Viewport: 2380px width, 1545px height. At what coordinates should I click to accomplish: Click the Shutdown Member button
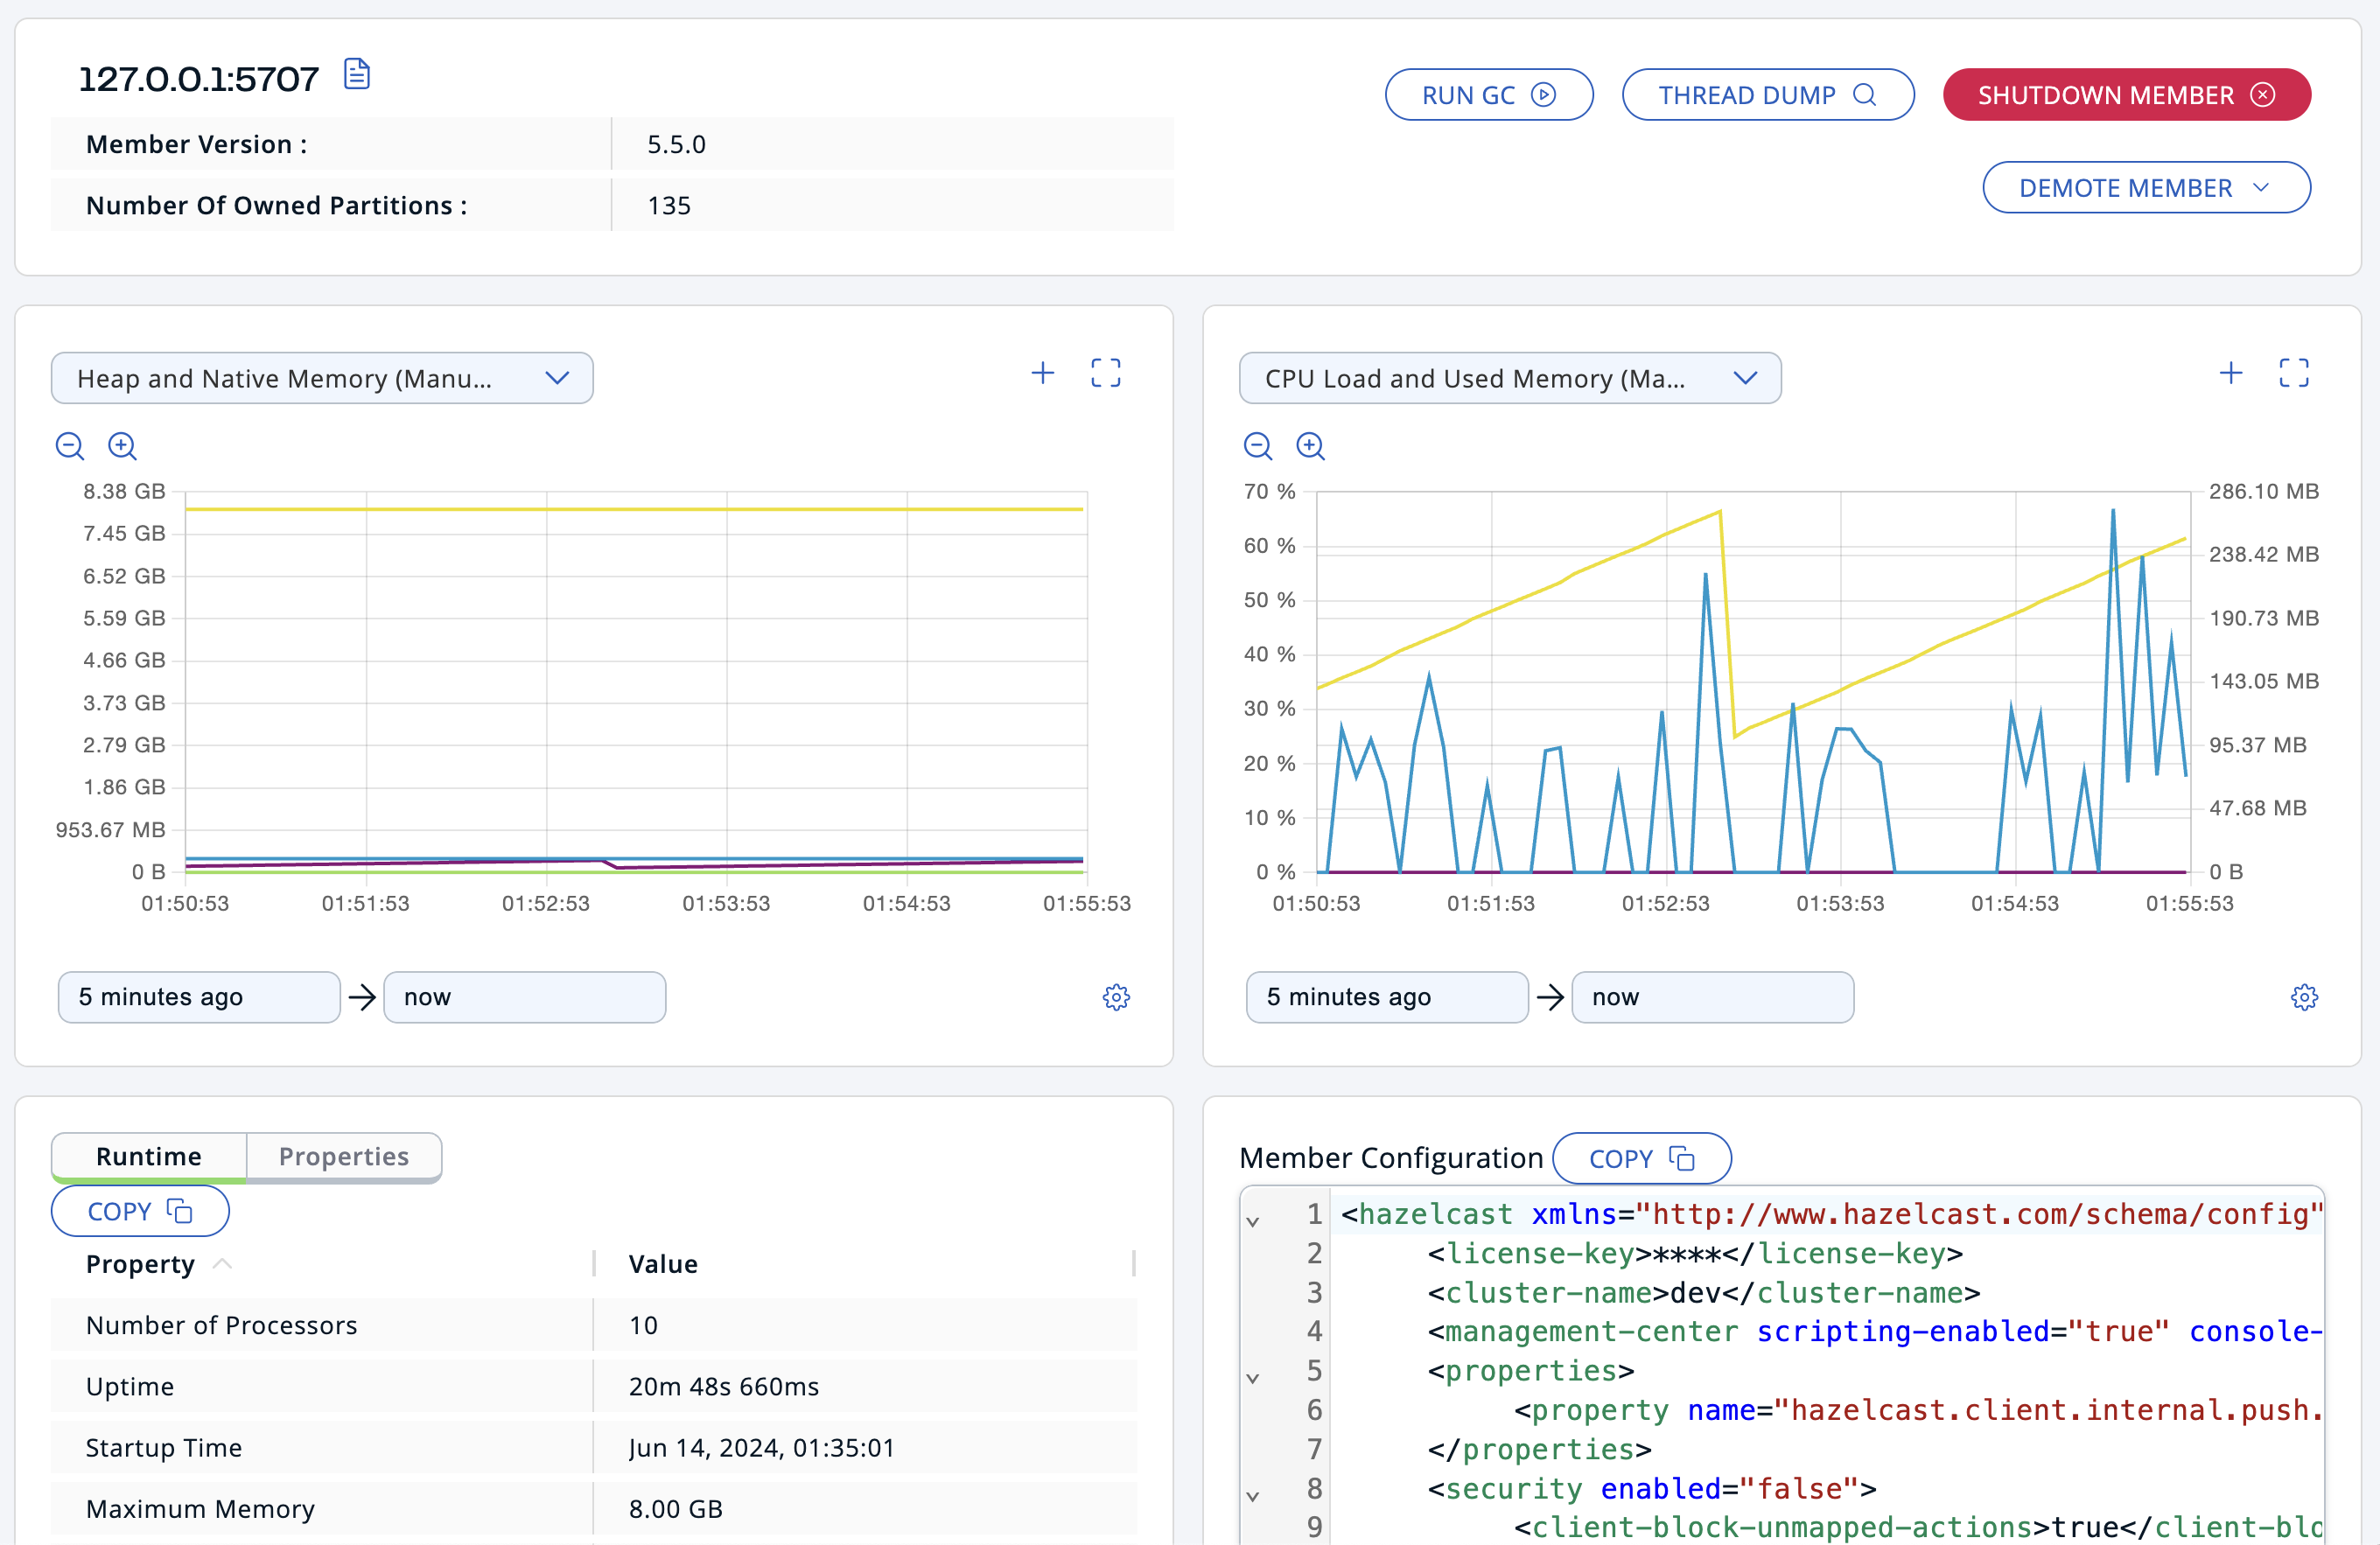tap(2126, 95)
